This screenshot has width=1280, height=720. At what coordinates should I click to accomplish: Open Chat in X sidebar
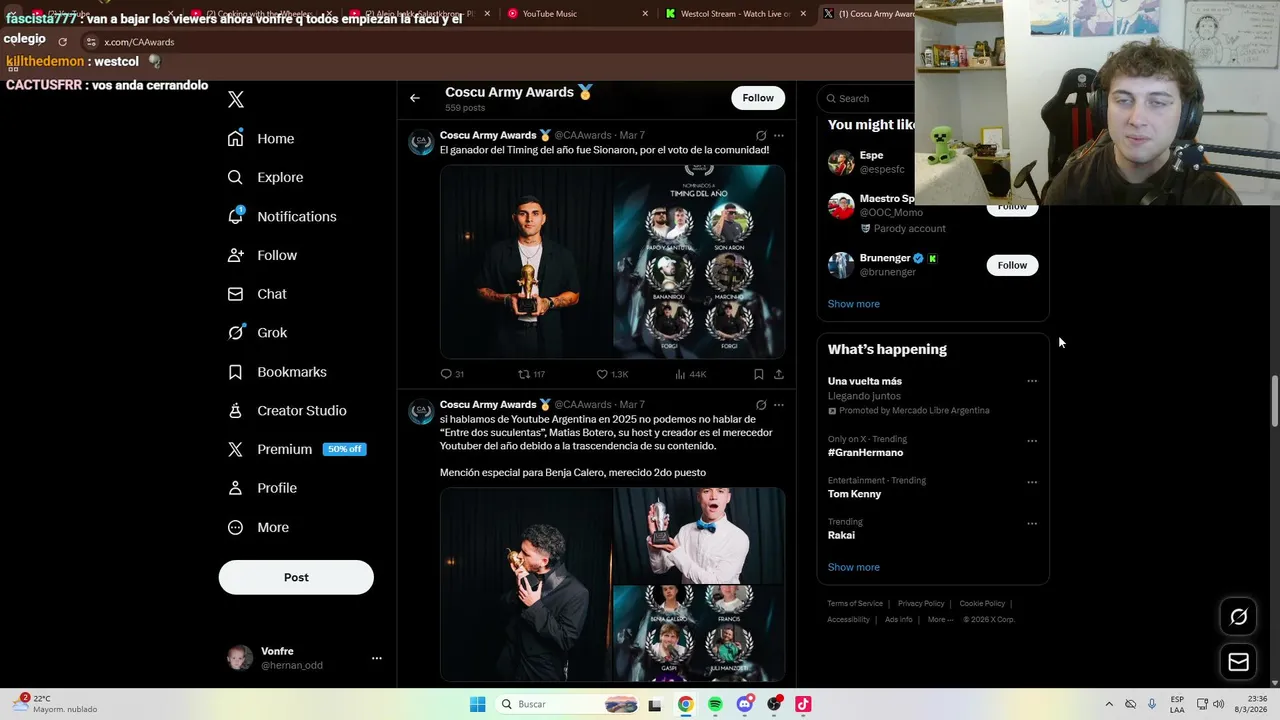click(257, 294)
